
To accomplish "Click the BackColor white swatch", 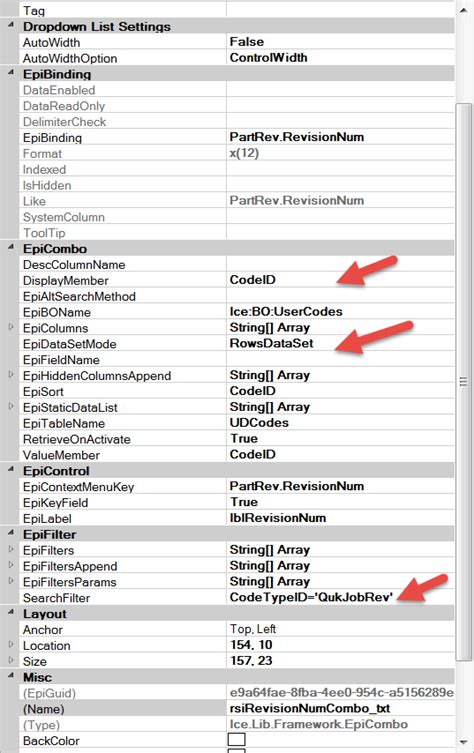I will 236,740.
